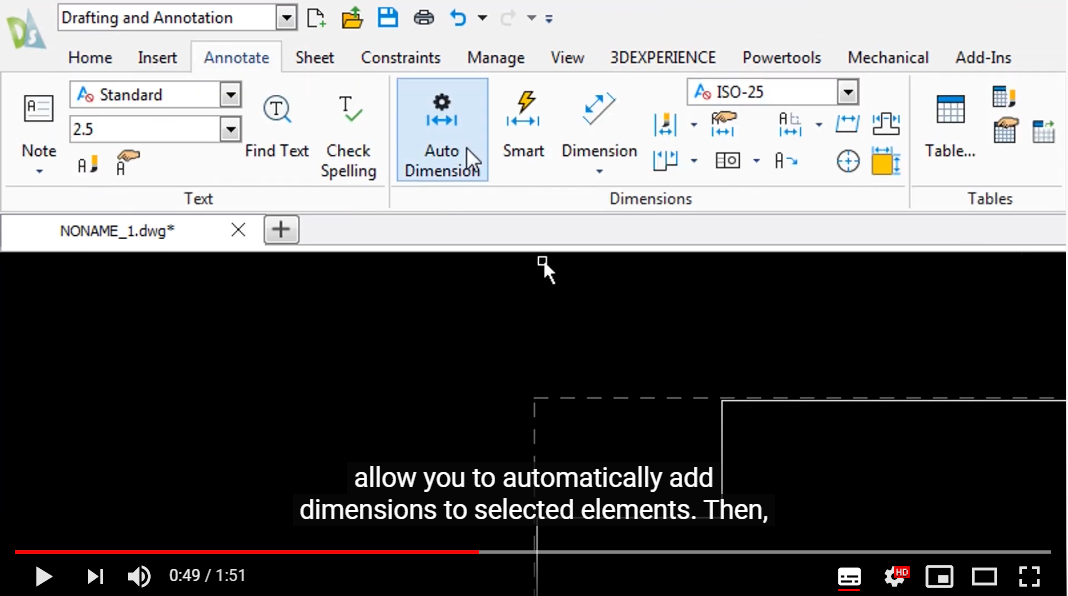
Task: Select the tolerance frame tool
Action: [x=727, y=161]
